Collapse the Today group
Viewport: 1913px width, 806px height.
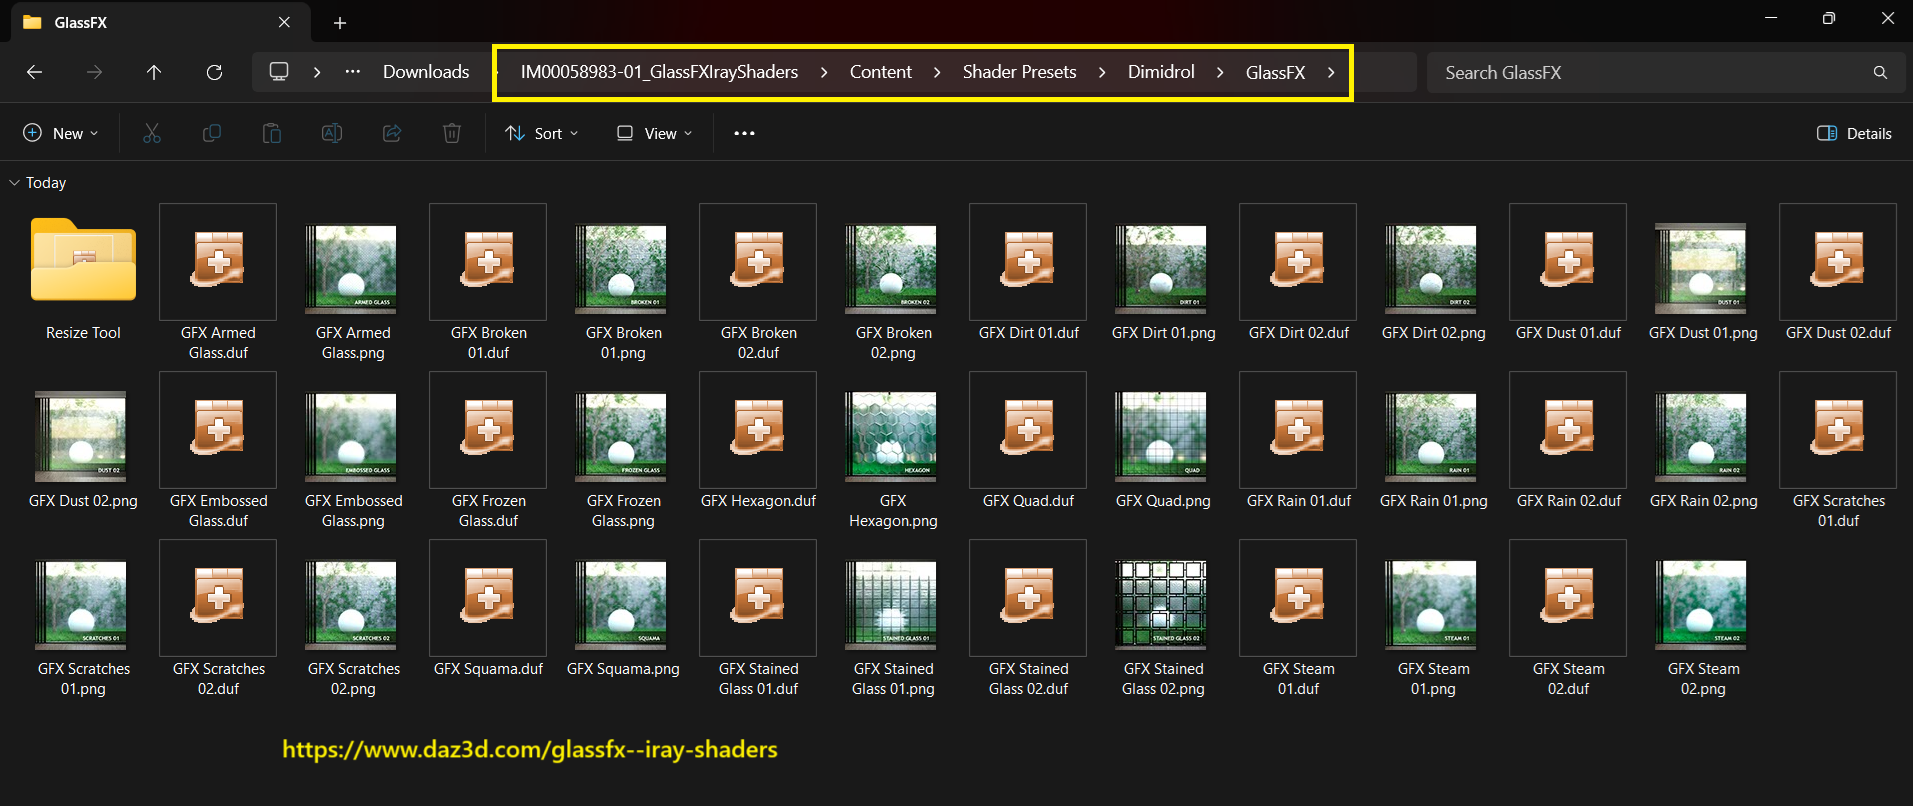(x=14, y=183)
